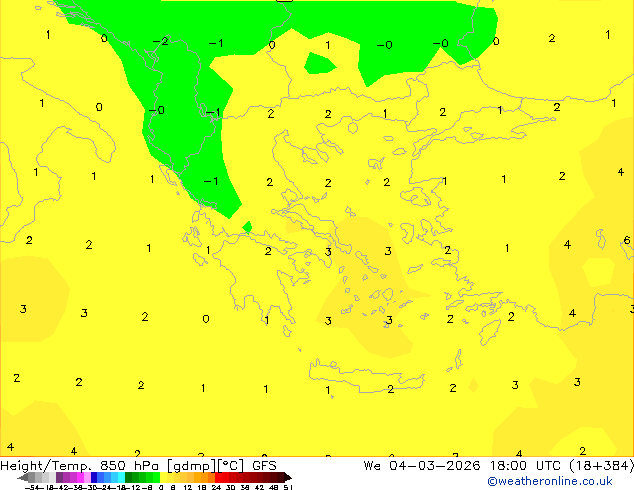Click the 18:00 UTC time label
Viewport: 634px width, 490px height.
(526, 466)
